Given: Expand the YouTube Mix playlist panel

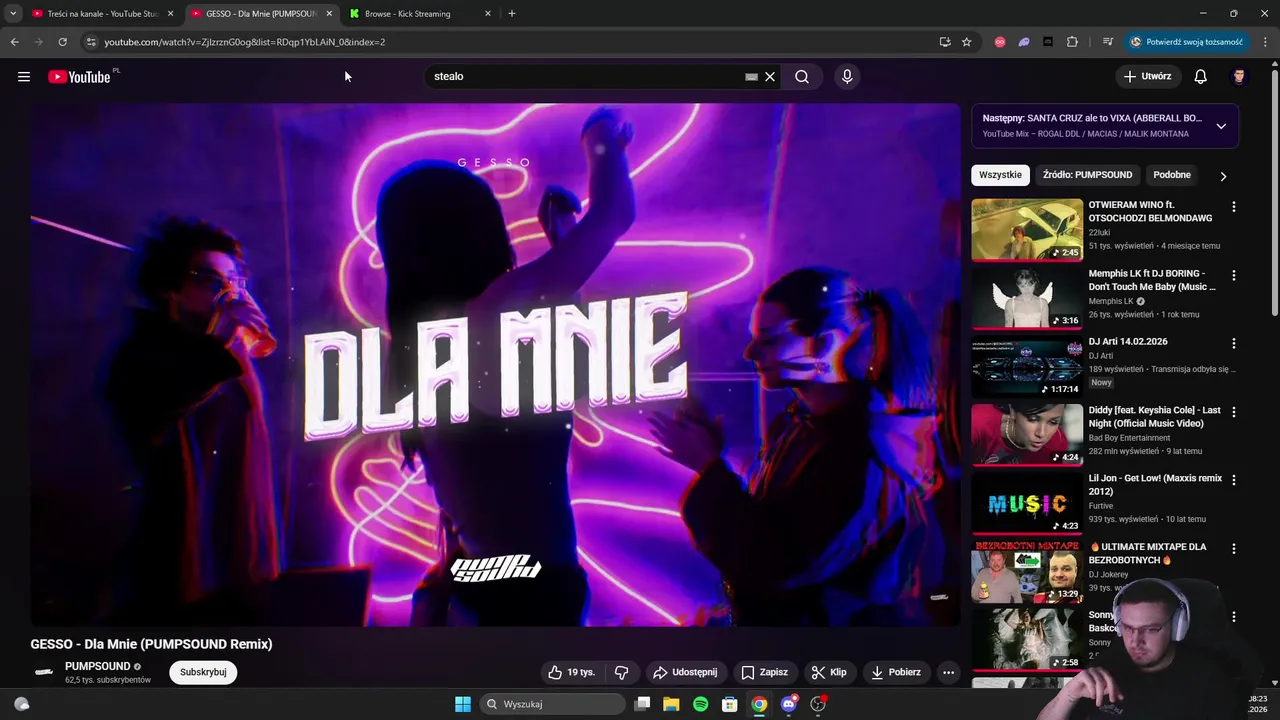Looking at the screenshot, I should pyautogui.click(x=1221, y=126).
